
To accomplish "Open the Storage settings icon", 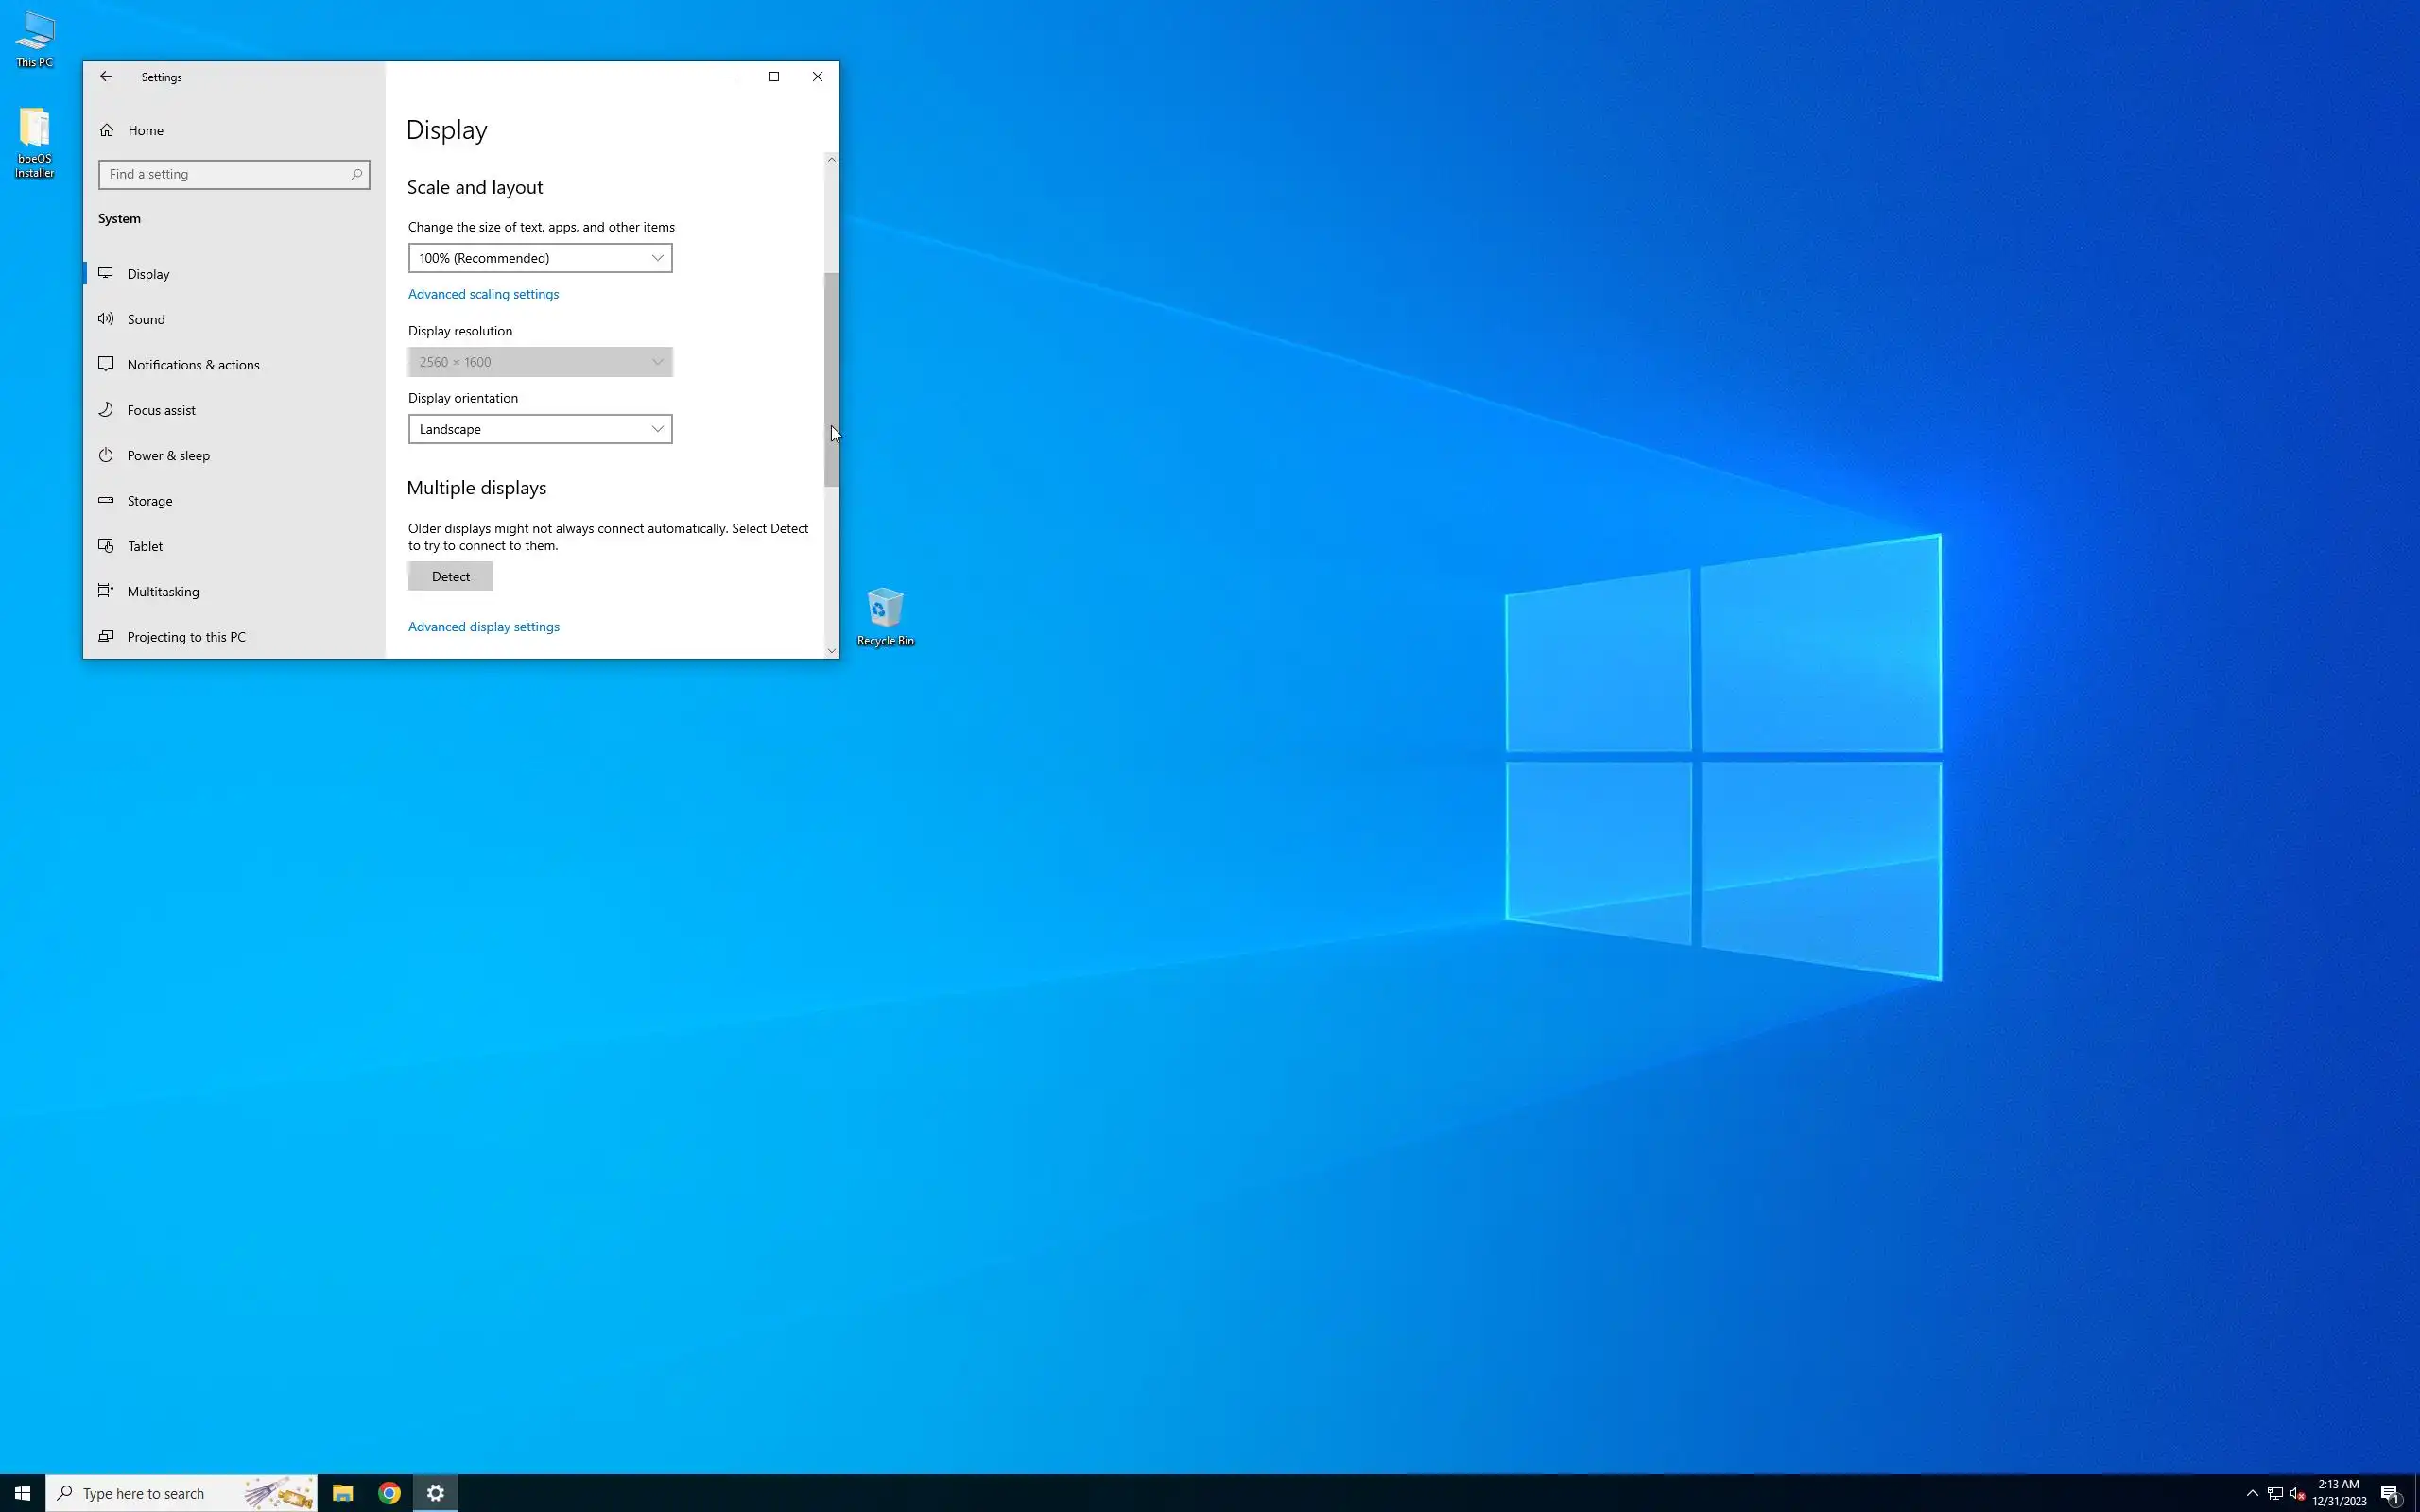I will tap(106, 501).
